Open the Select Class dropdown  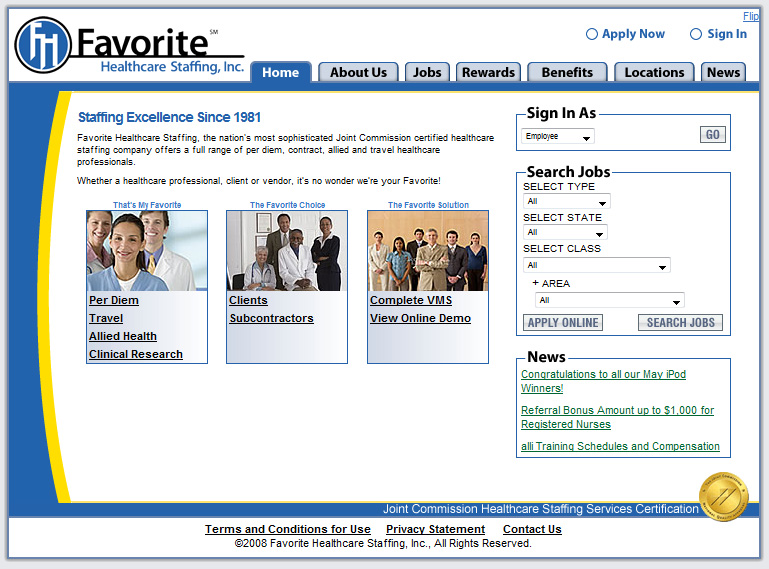tap(596, 265)
